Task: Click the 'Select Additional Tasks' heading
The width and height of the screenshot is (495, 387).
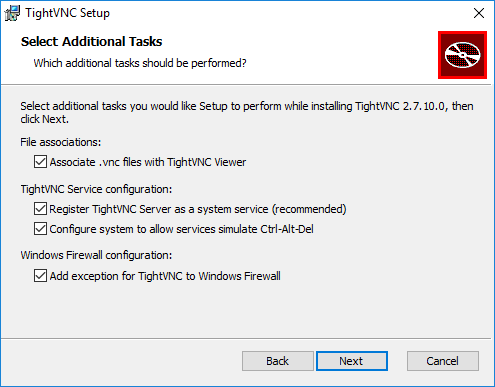Action: pyautogui.click(x=92, y=42)
